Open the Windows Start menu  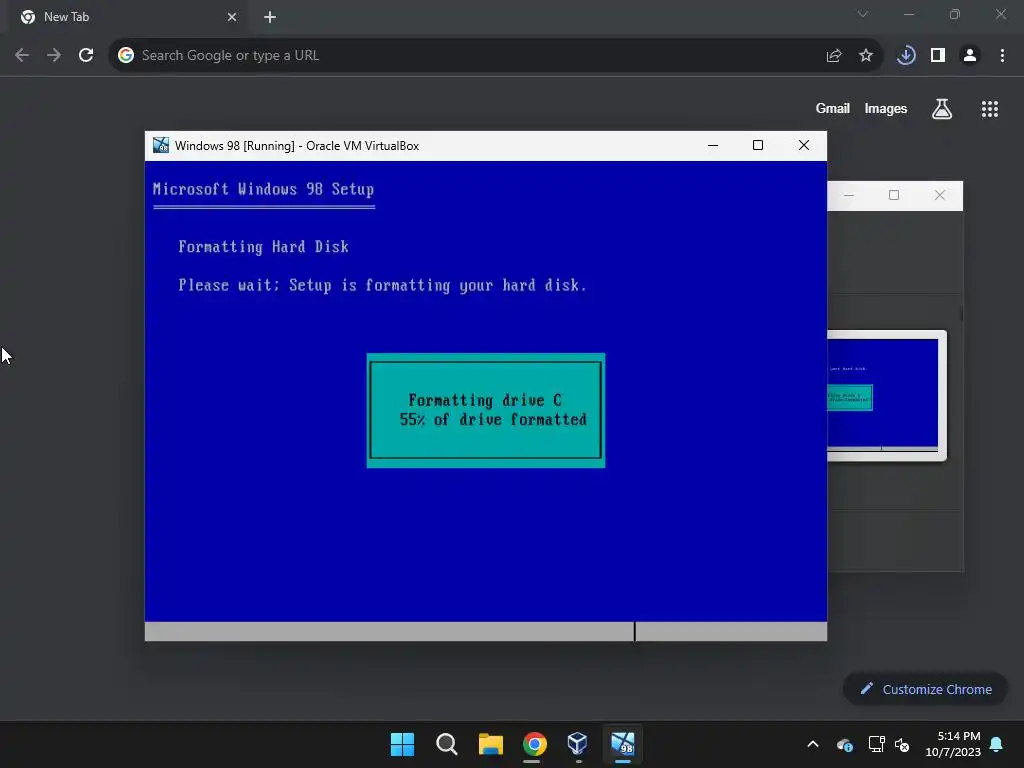[402, 744]
